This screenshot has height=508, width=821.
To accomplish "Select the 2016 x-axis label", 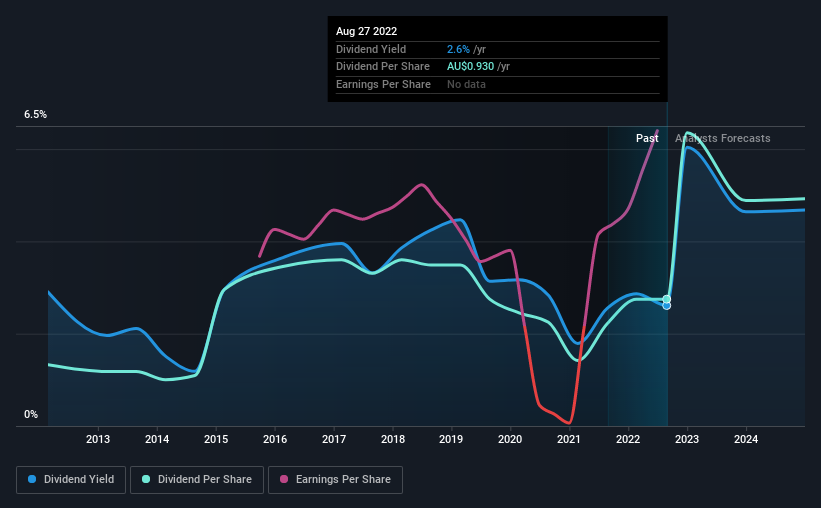I will click(x=275, y=439).
